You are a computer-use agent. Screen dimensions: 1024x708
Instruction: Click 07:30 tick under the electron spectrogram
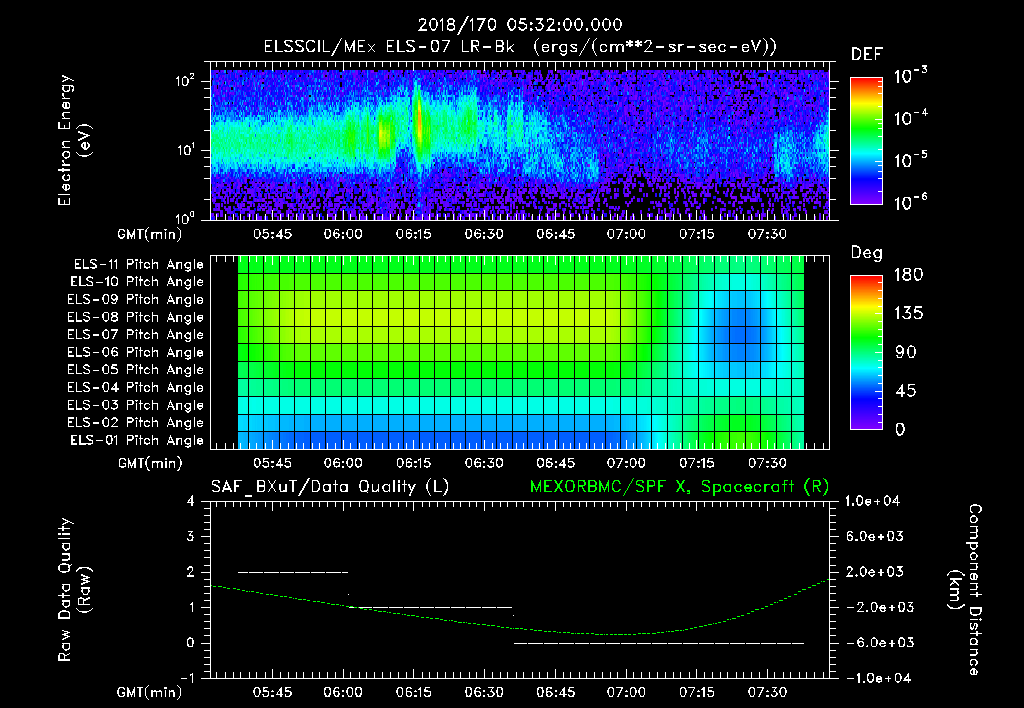tap(767, 234)
